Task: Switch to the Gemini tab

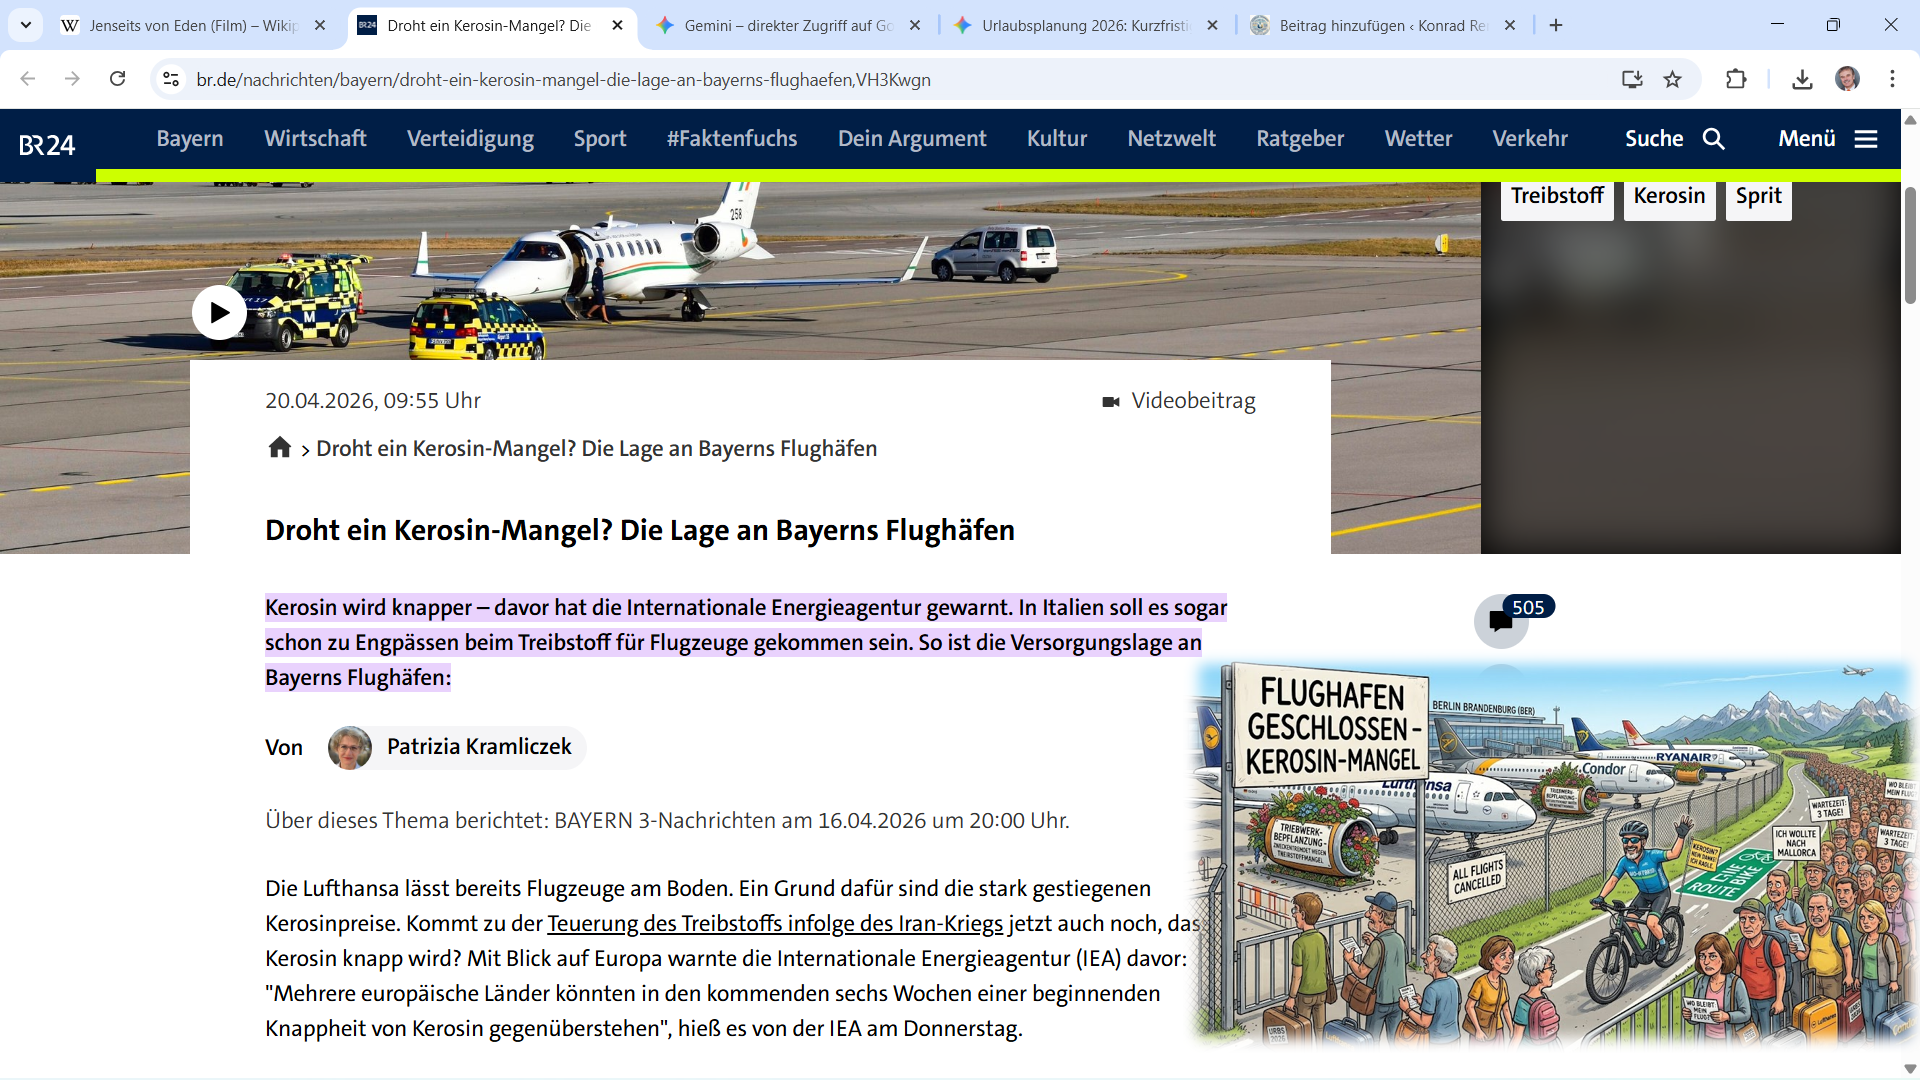Action: coord(787,26)
